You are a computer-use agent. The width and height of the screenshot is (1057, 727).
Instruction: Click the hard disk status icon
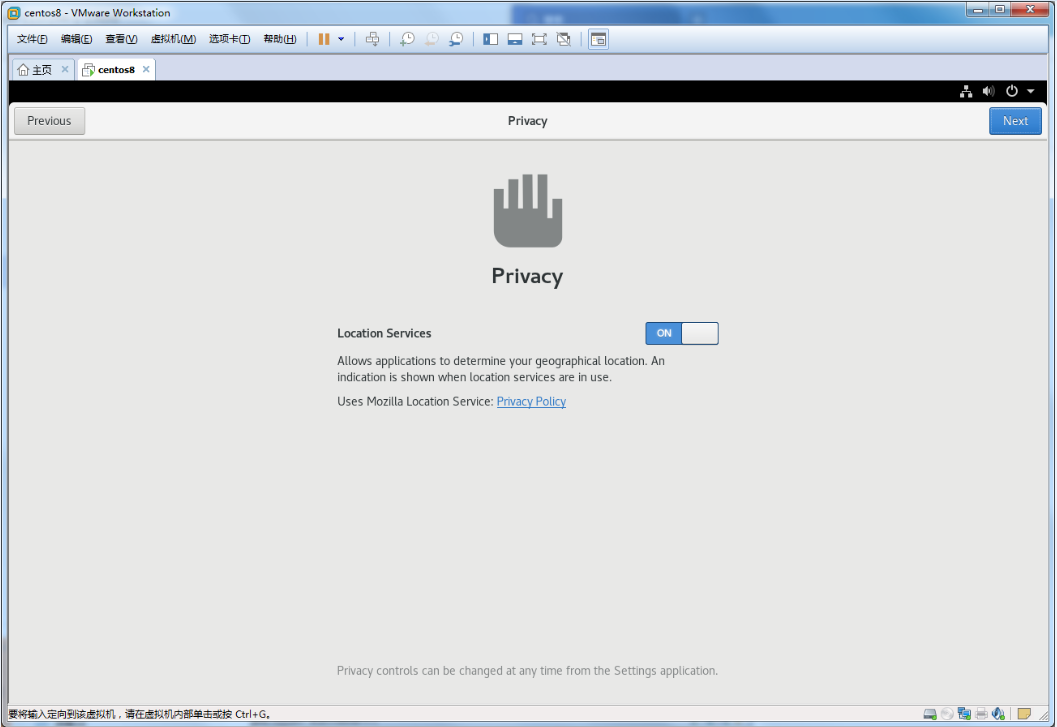pyautogui.click(x=930, y=714)
